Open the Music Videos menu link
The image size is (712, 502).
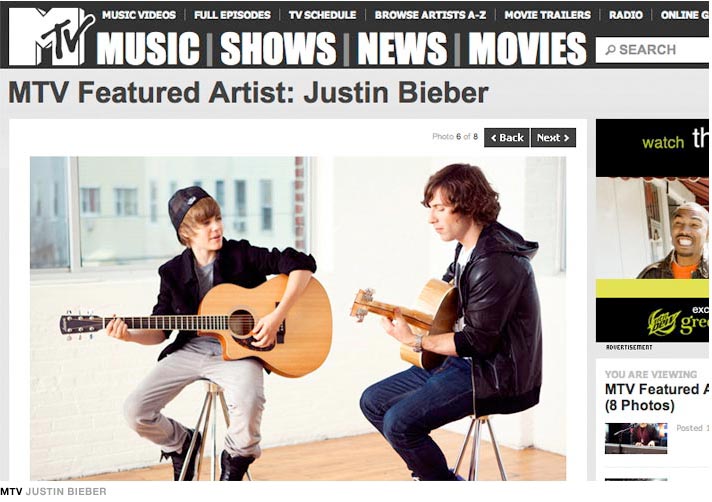point(138,15)
